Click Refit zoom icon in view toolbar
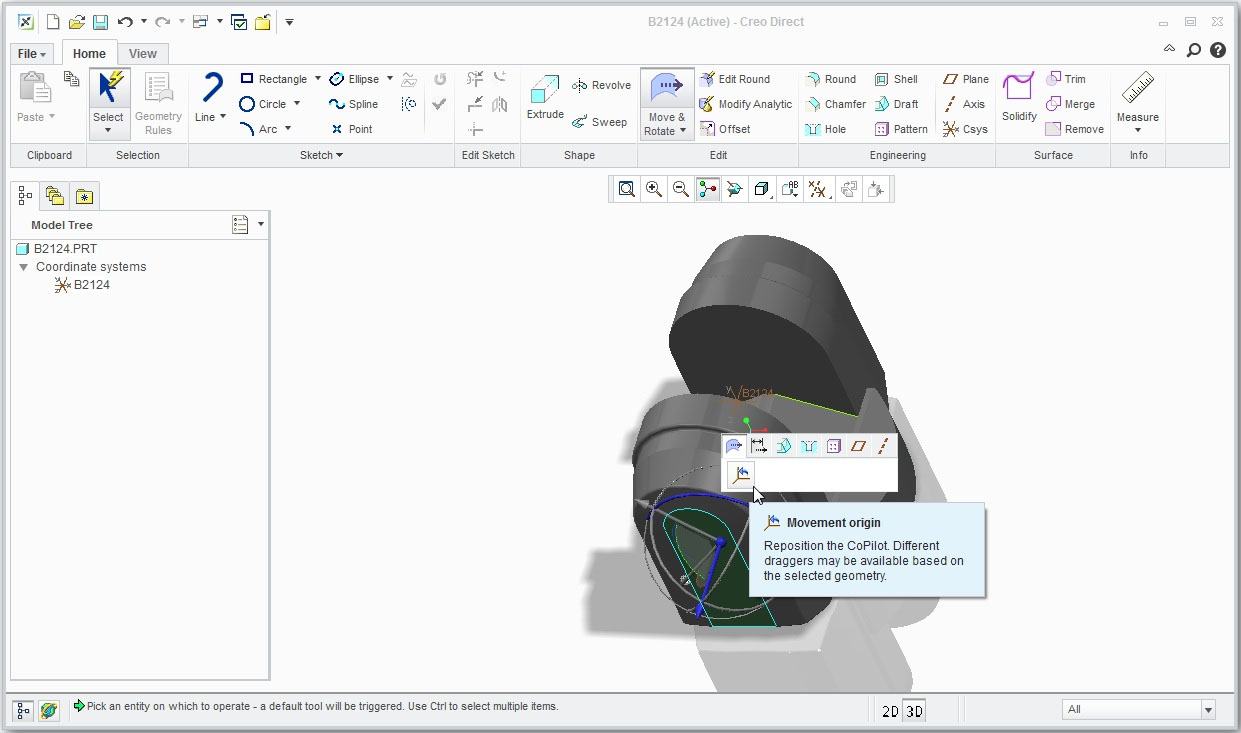 (x=627, y=189)
